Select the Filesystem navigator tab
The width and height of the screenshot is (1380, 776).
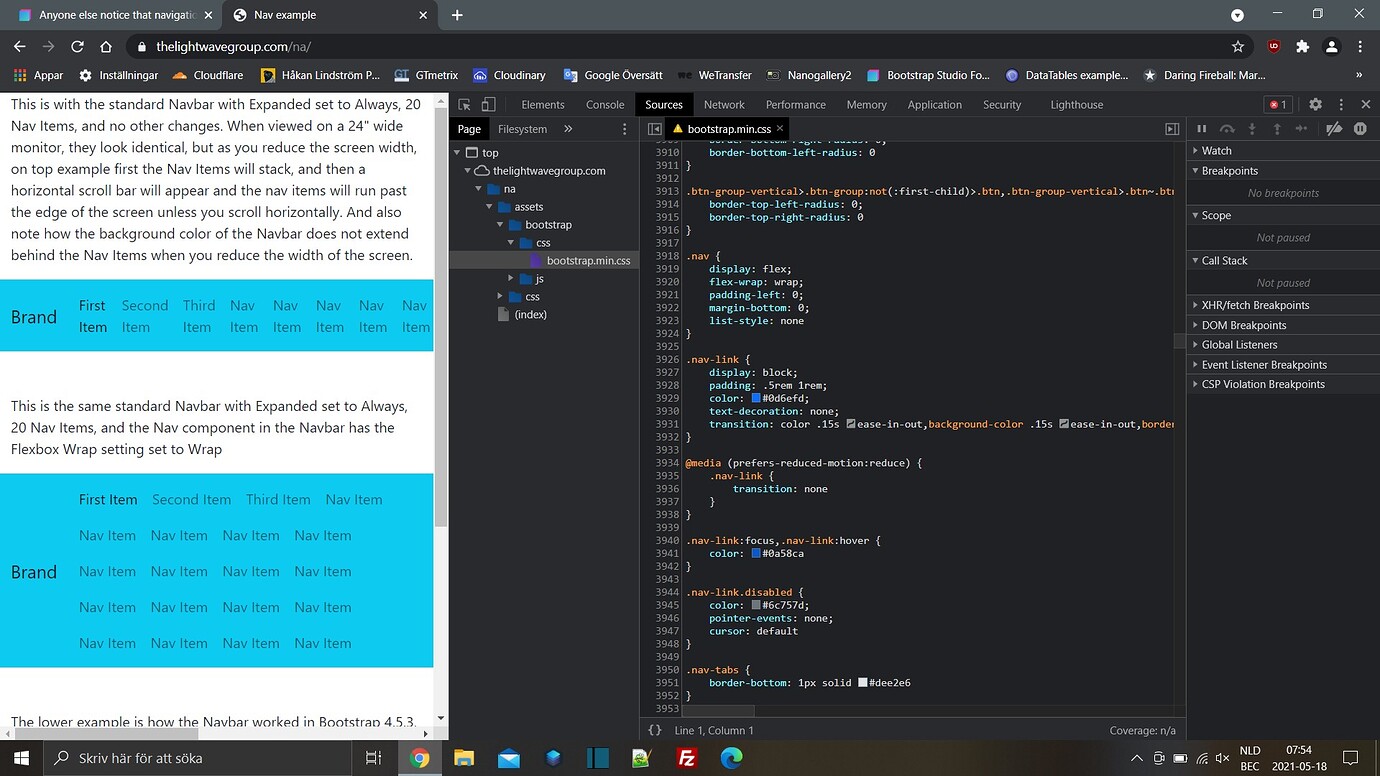tap(522, 129)
